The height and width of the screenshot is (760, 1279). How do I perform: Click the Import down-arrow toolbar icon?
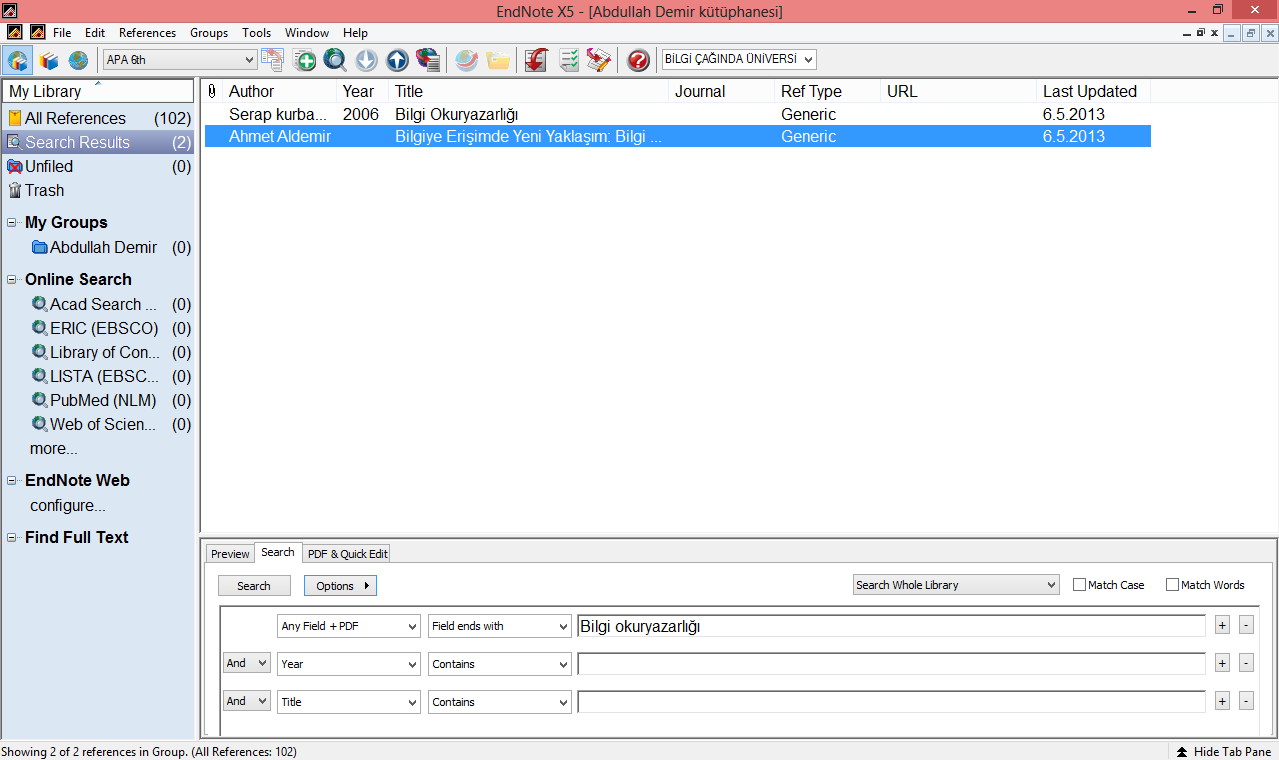pos(367,60)
